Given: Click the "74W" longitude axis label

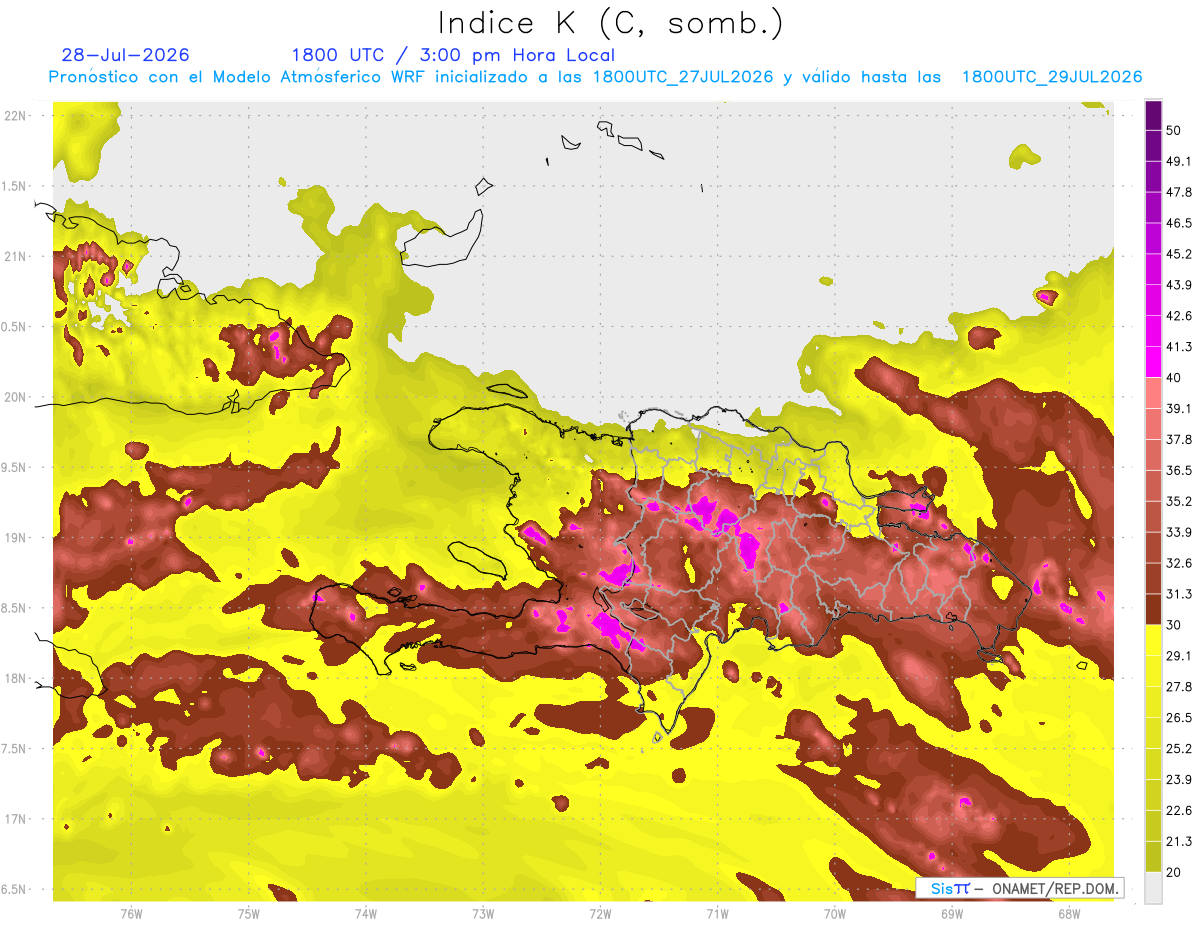Looking at the screenshot, I should pos(366,913).
